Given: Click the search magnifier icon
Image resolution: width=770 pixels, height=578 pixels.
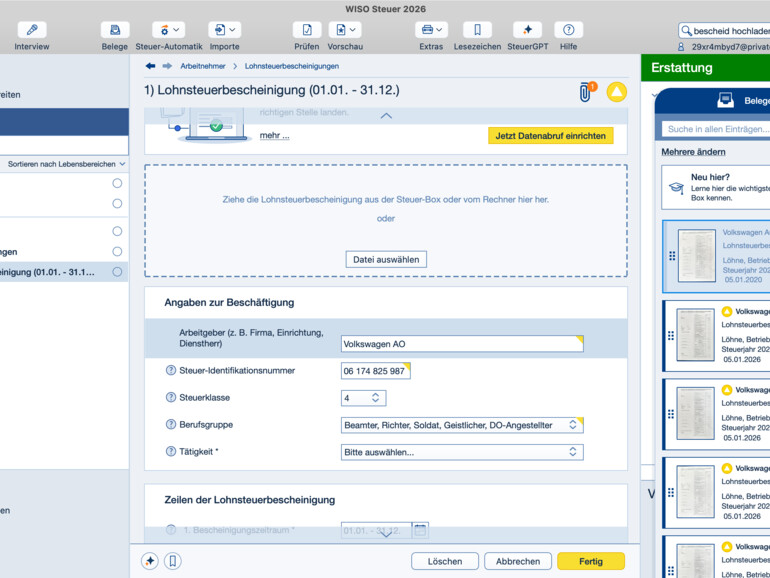Looking at the screenshot, I should [x=686, y=31].
